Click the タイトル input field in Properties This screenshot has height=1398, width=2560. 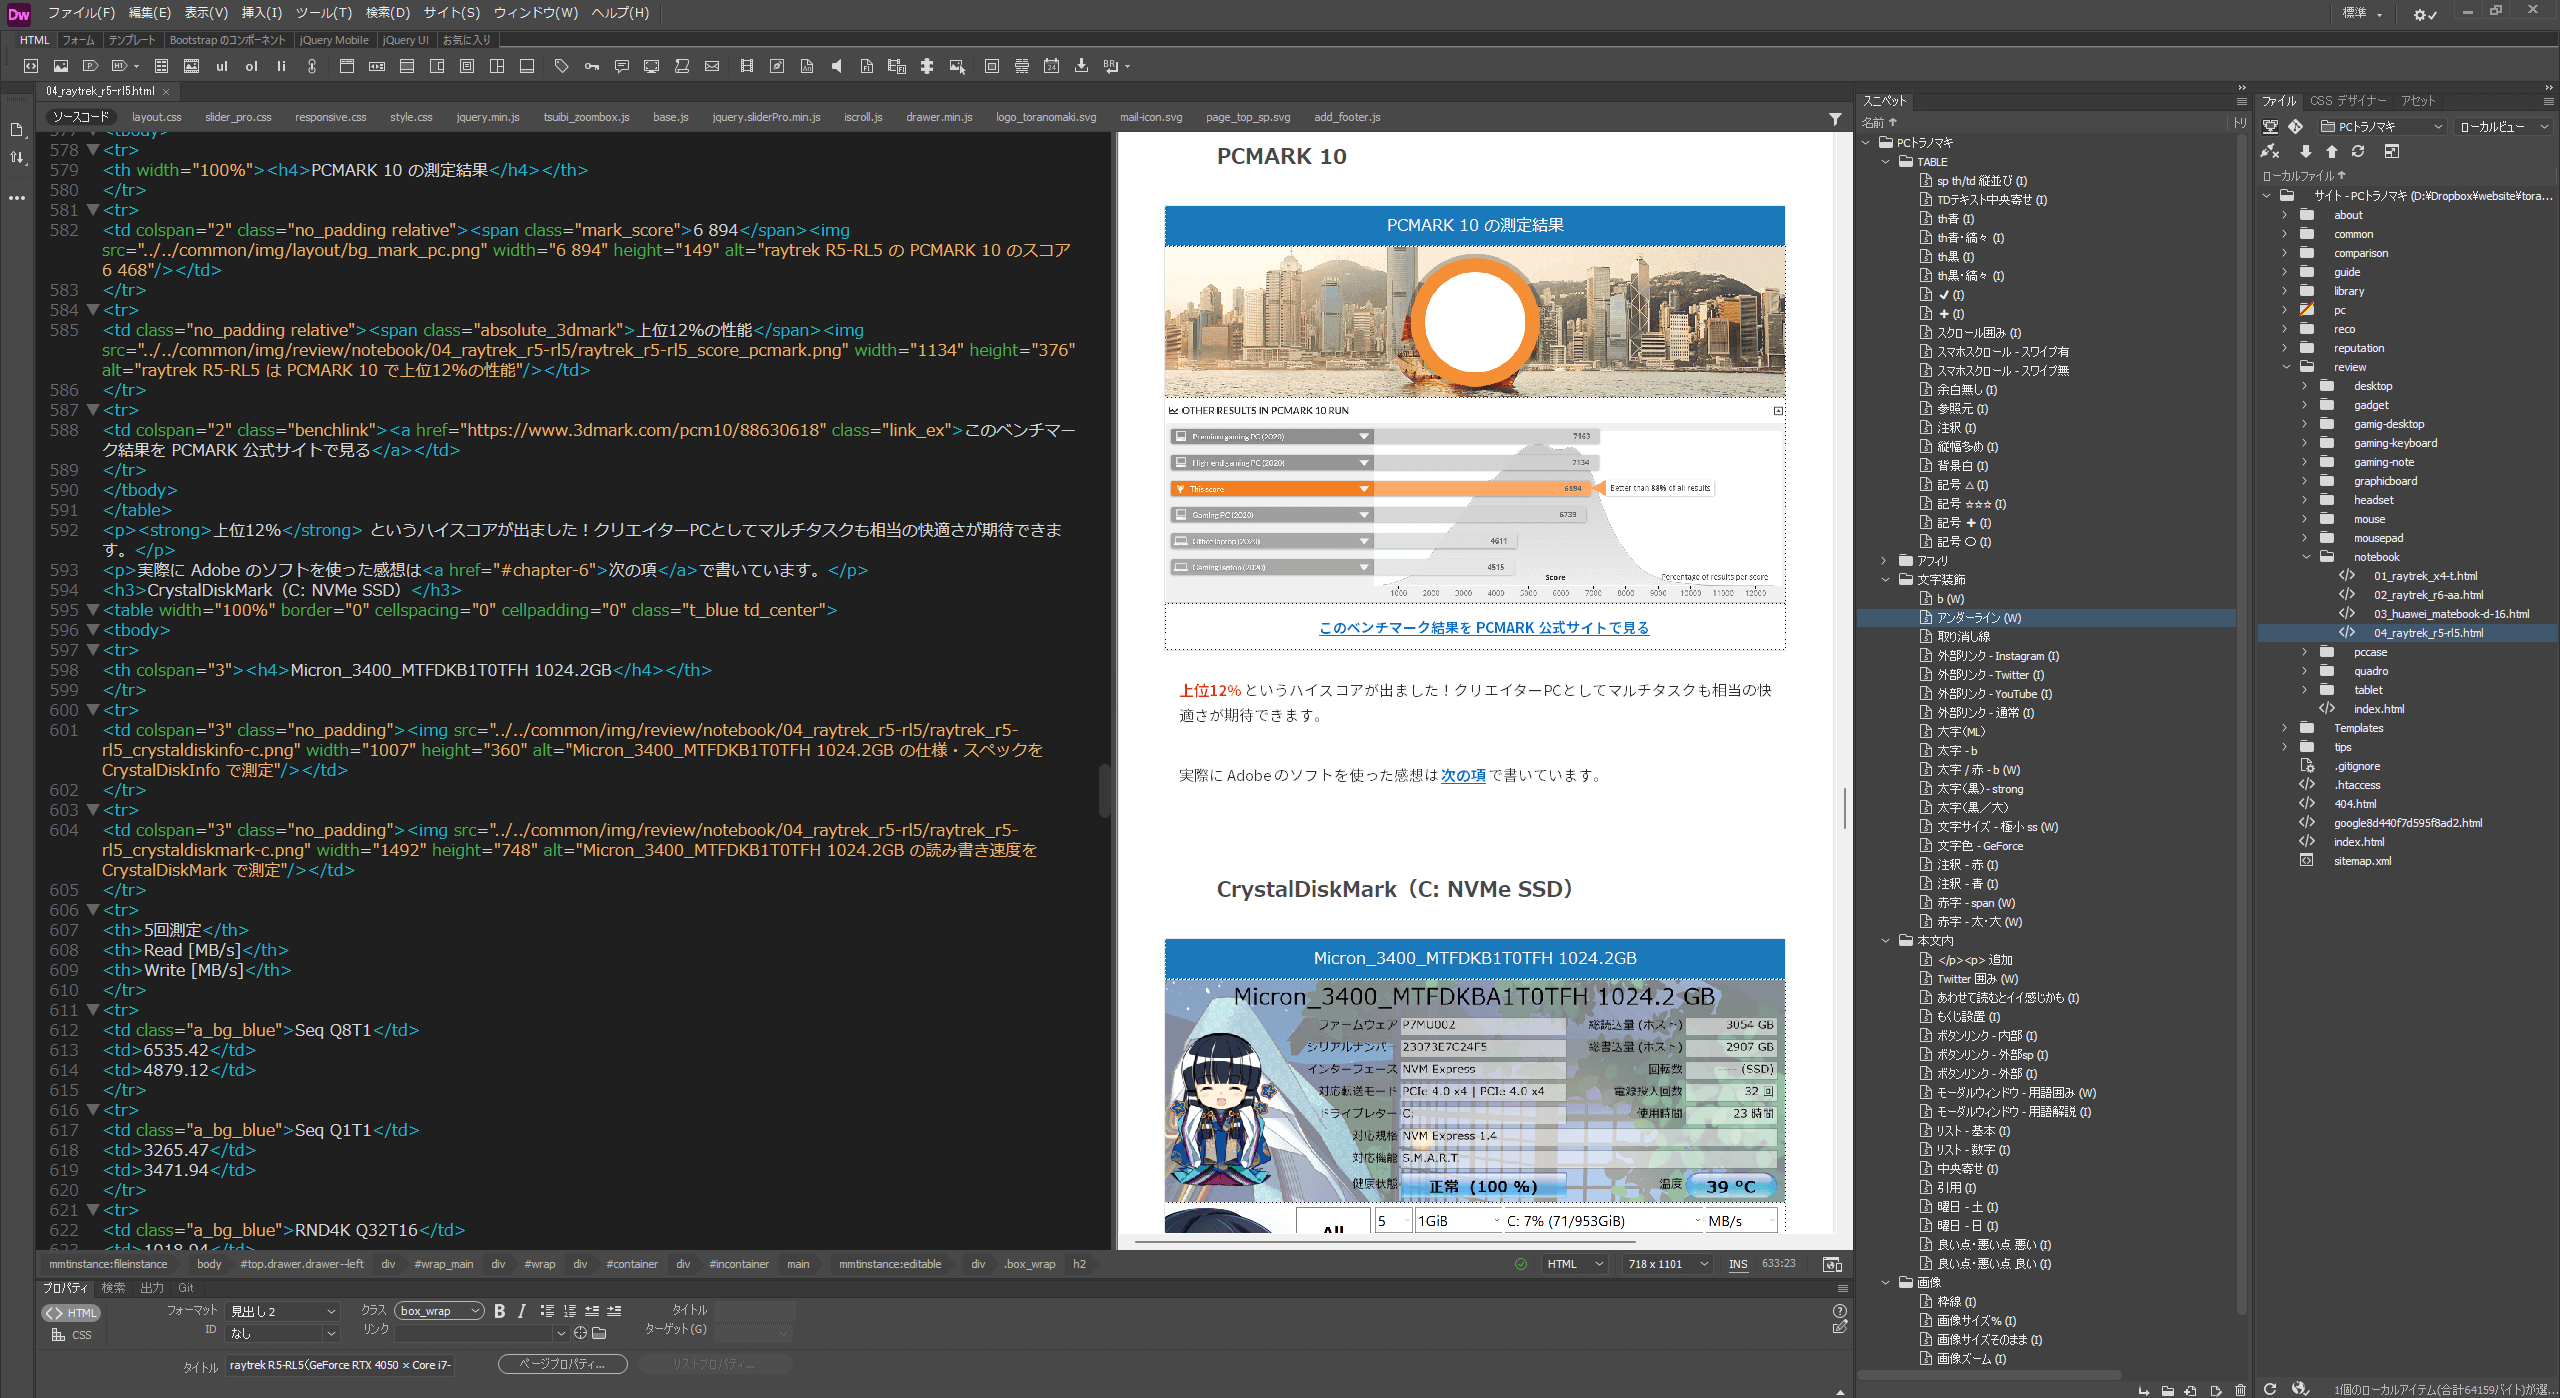(x=340, y=1365)
